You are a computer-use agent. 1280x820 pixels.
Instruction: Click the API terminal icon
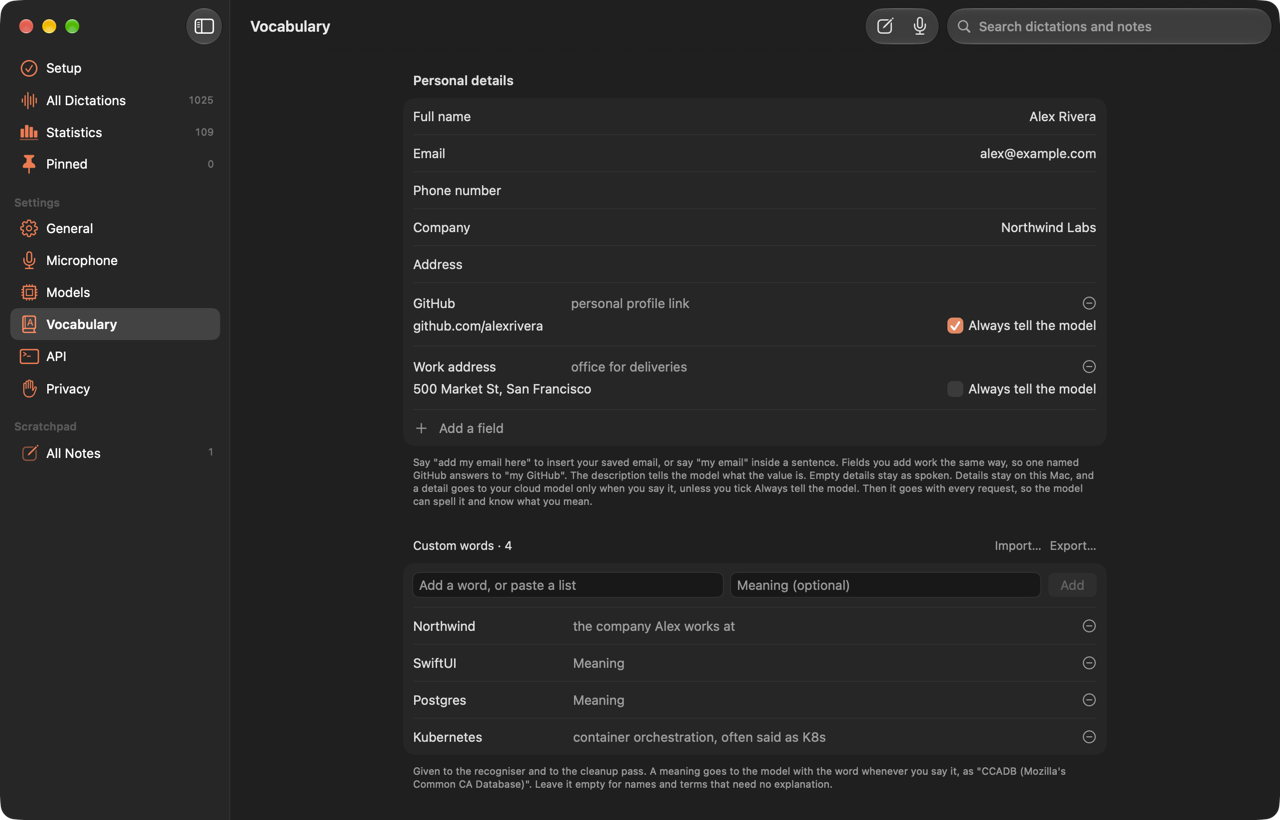(29, 356)
